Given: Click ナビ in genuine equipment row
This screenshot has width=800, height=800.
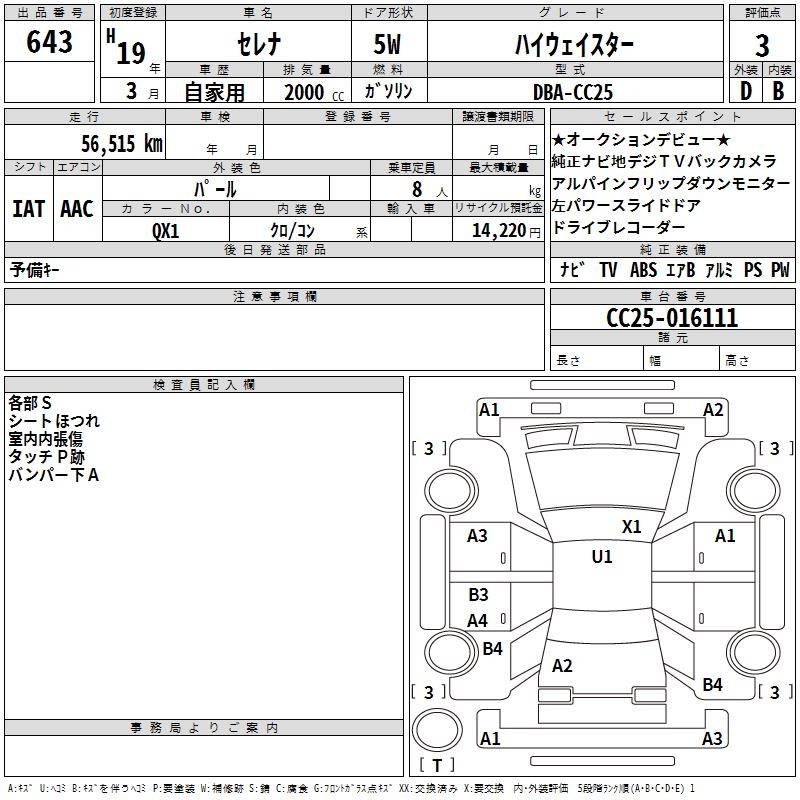Looking at the screenshot, I should [x=572, y=270].
